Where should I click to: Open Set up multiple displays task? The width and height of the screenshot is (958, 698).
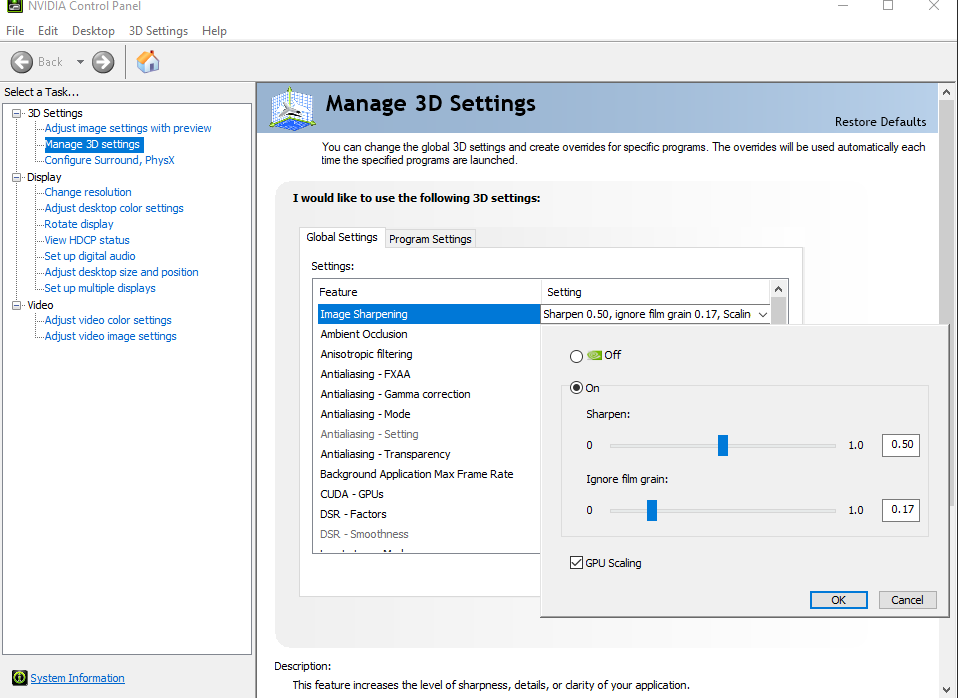(x=100, y=288)
